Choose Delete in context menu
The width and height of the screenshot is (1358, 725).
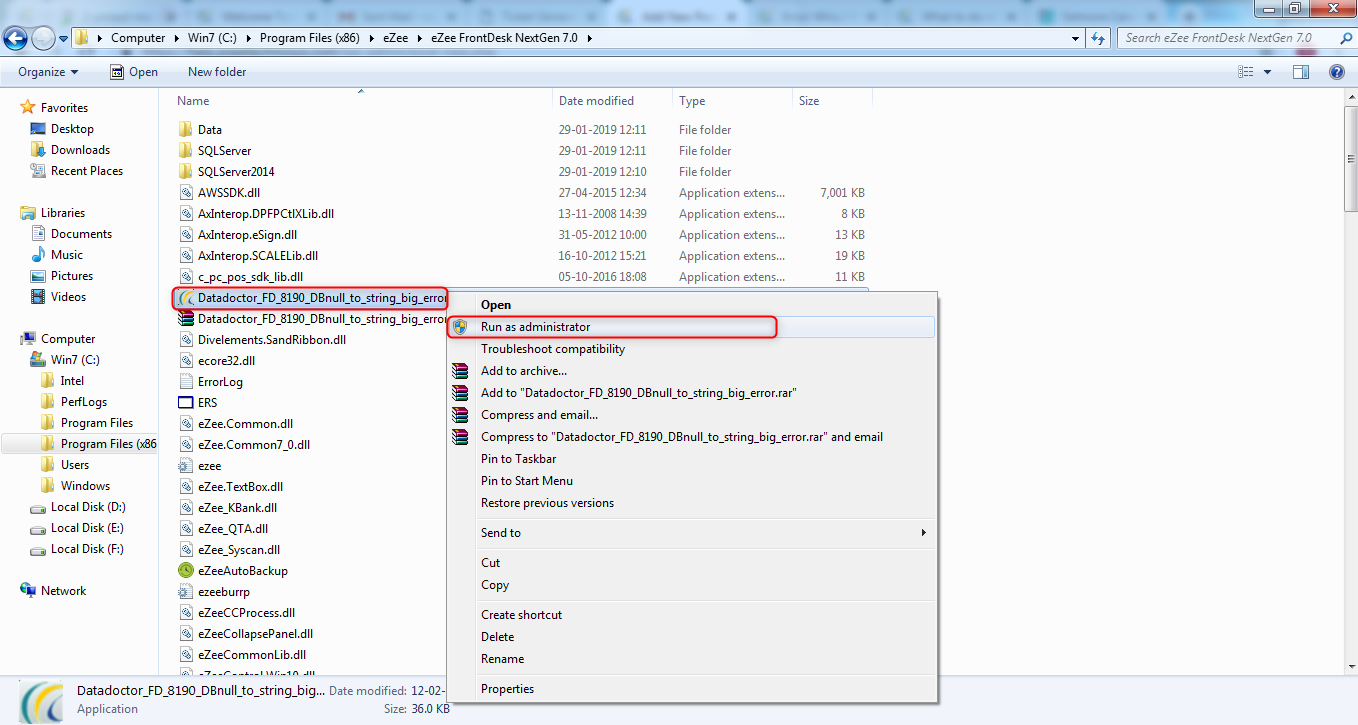497,637
